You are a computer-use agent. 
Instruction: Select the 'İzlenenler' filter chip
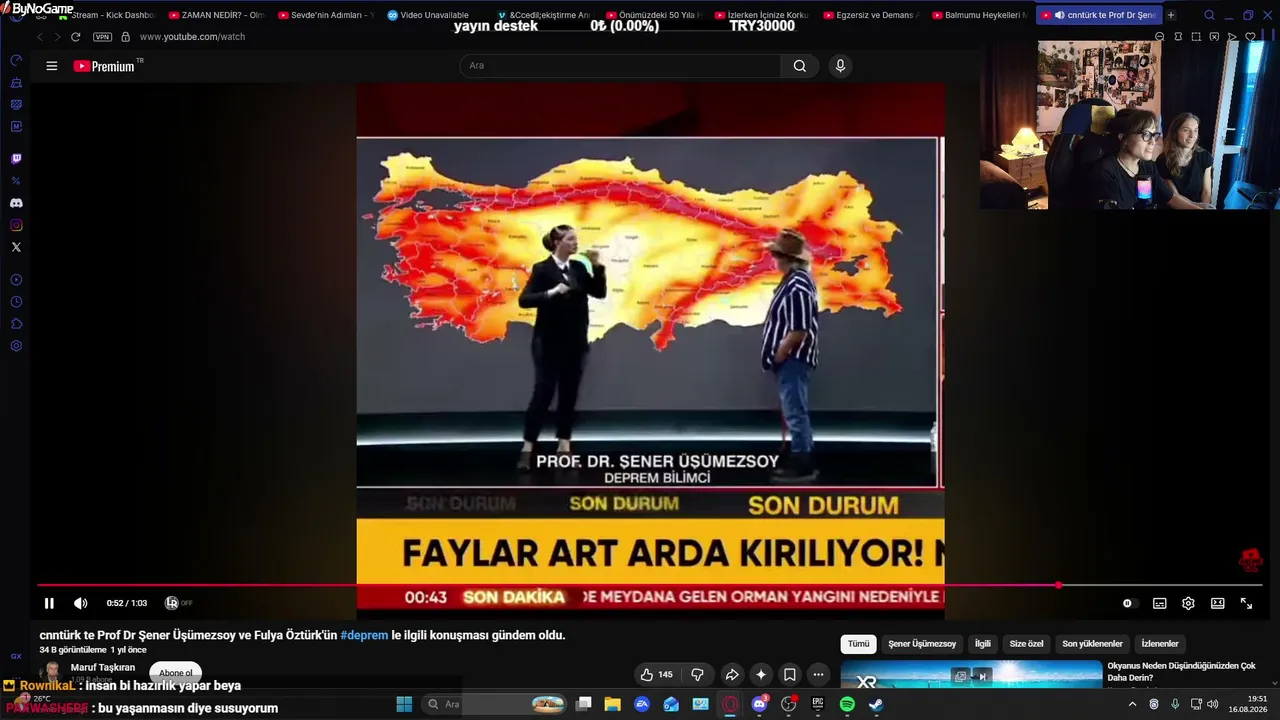(1160, 644)
